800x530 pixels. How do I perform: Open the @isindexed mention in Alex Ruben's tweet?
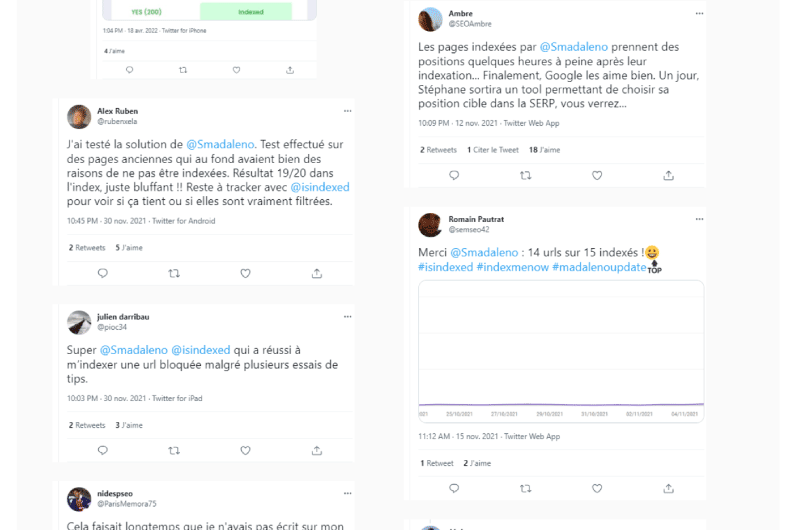pyautogui.click(x=320, y=187)
